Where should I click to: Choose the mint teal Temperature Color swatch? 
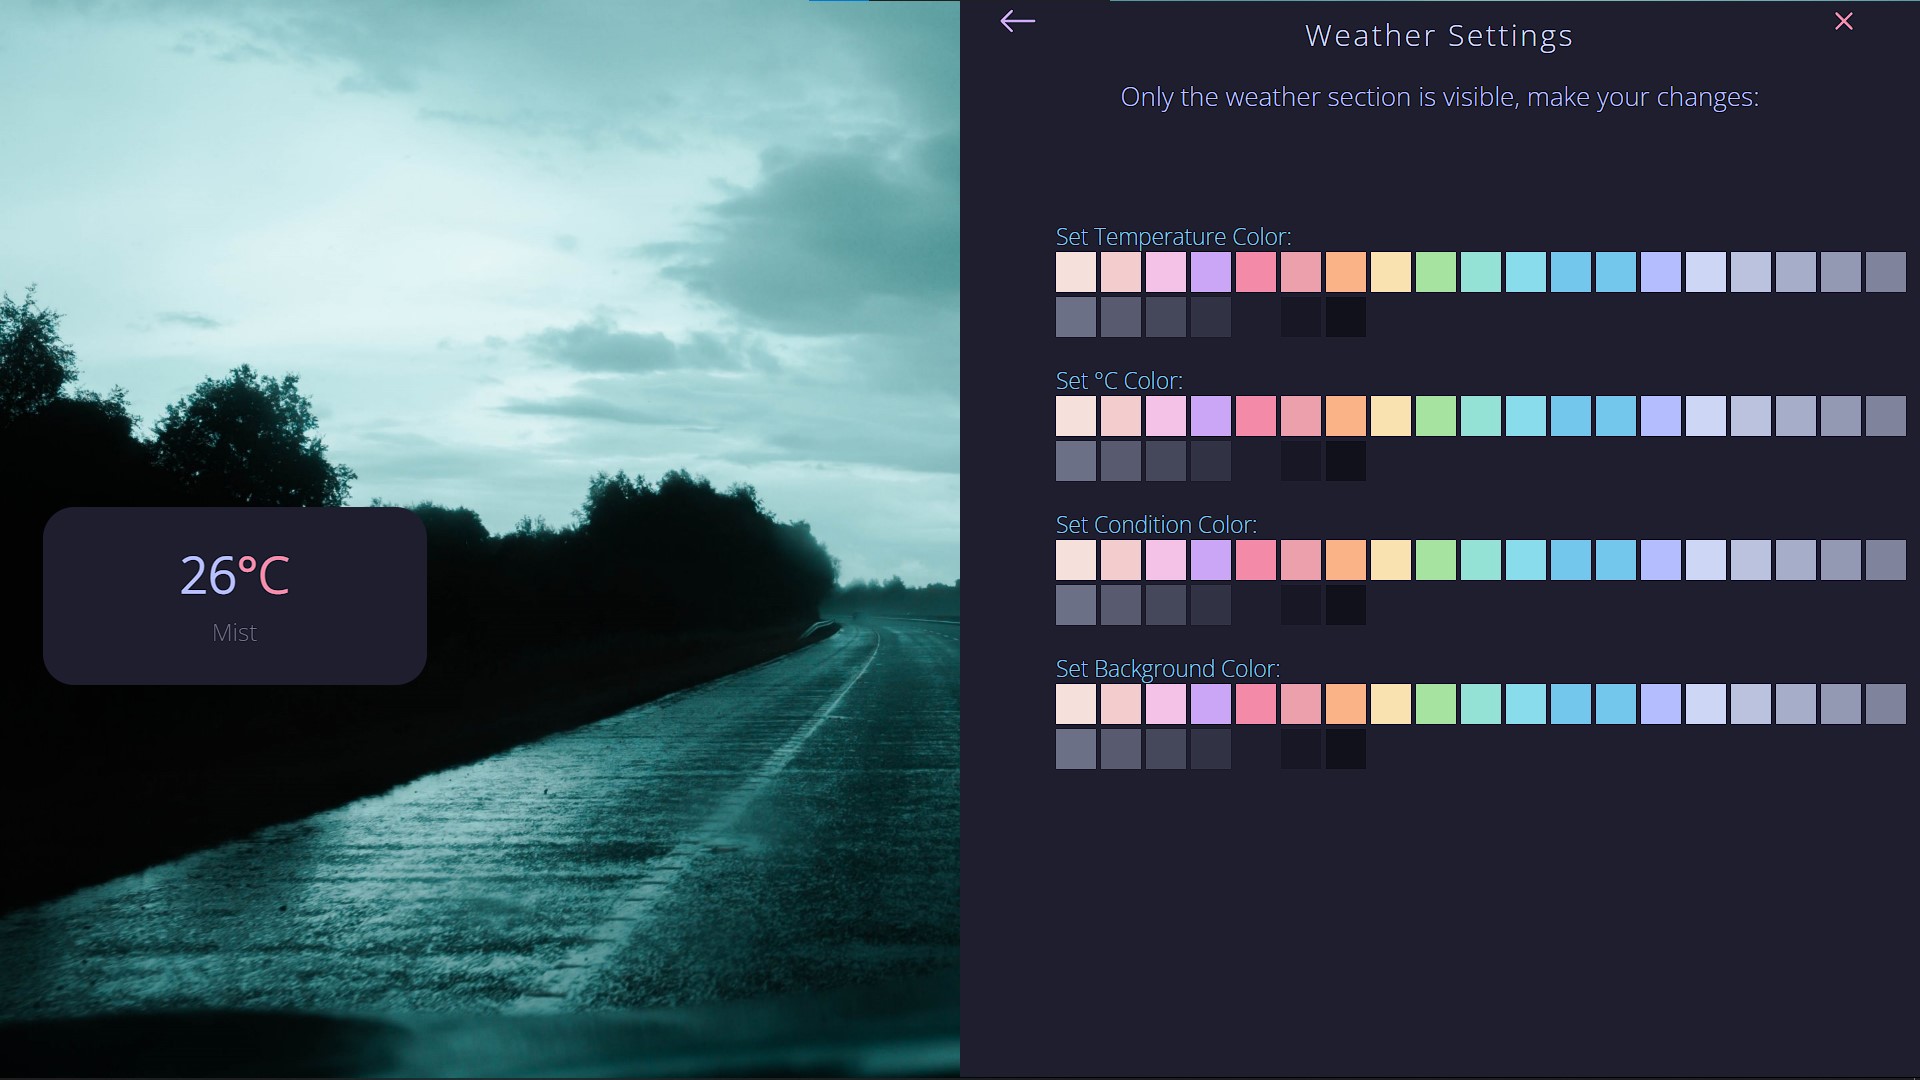click(1481, 272)
